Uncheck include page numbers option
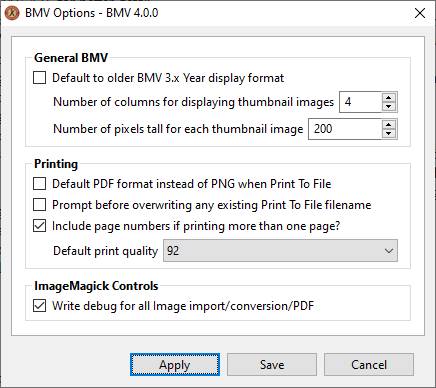 39,226
